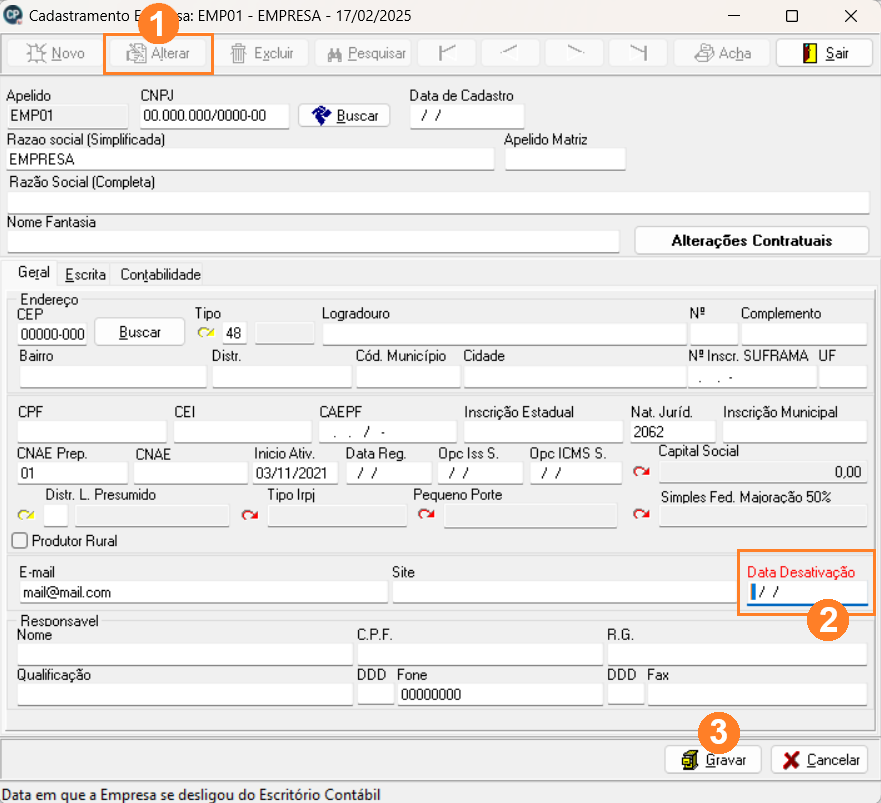Click the Responsavel Nome field
The height and width of the screenshot is (803, 881).
185,655
